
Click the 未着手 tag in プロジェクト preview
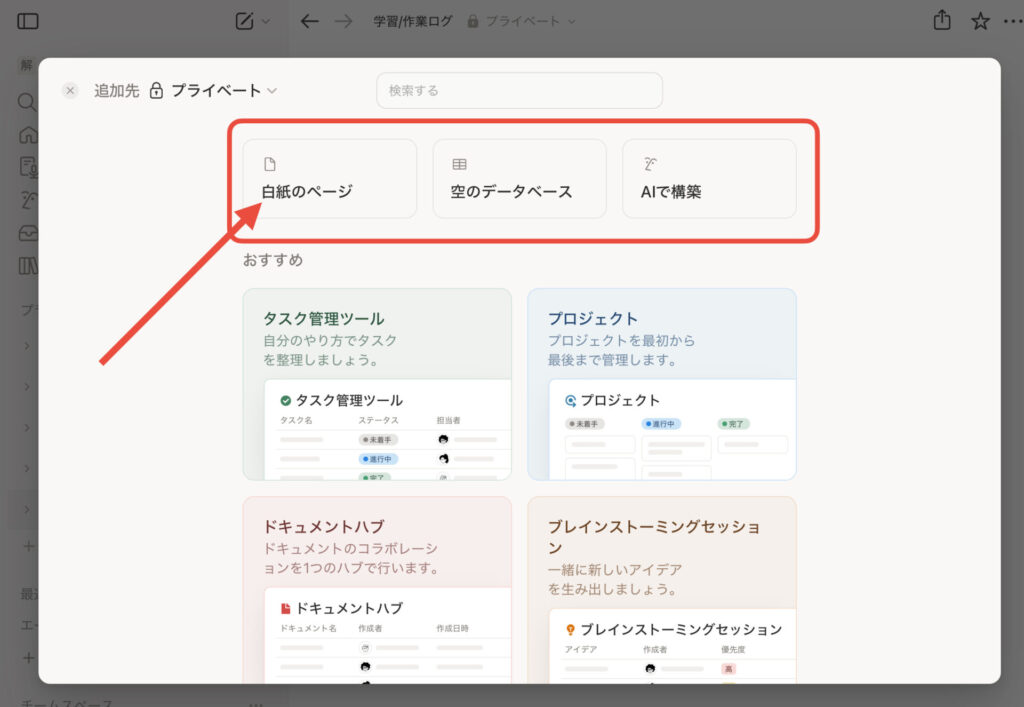(x=585, y=424)
